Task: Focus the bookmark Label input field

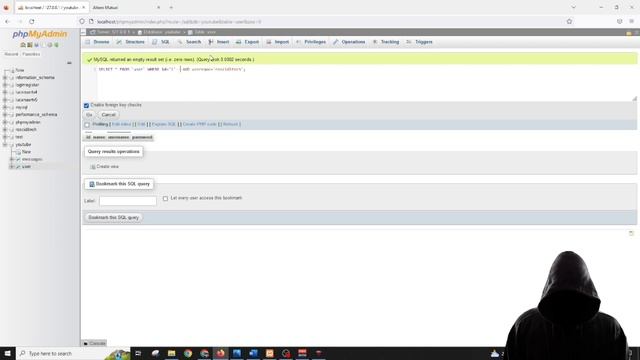Action: coord(128,201)
